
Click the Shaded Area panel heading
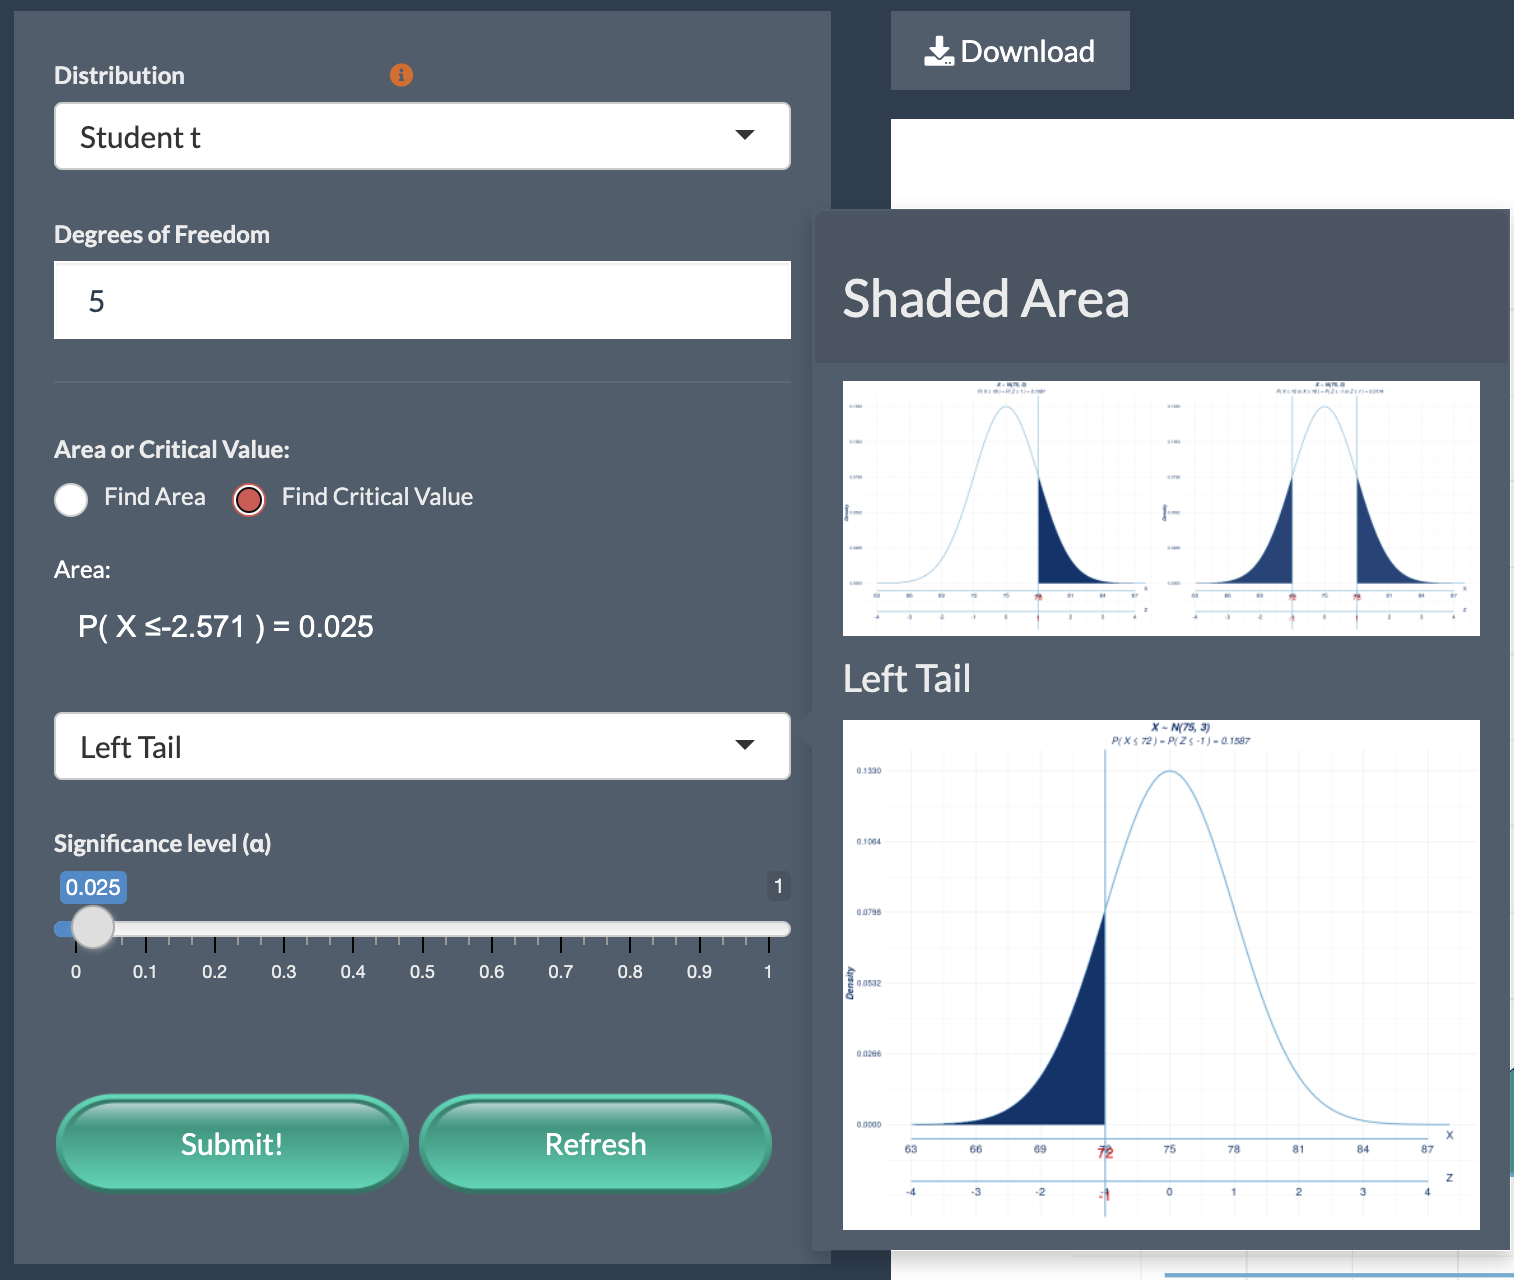coord(986,298)
